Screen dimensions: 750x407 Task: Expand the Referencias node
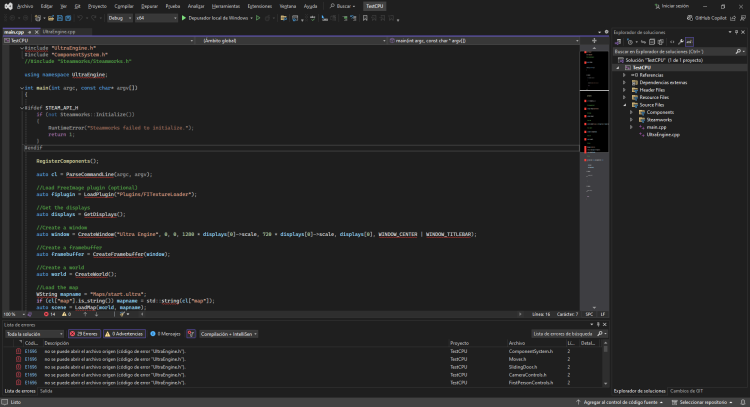[624, 75]
